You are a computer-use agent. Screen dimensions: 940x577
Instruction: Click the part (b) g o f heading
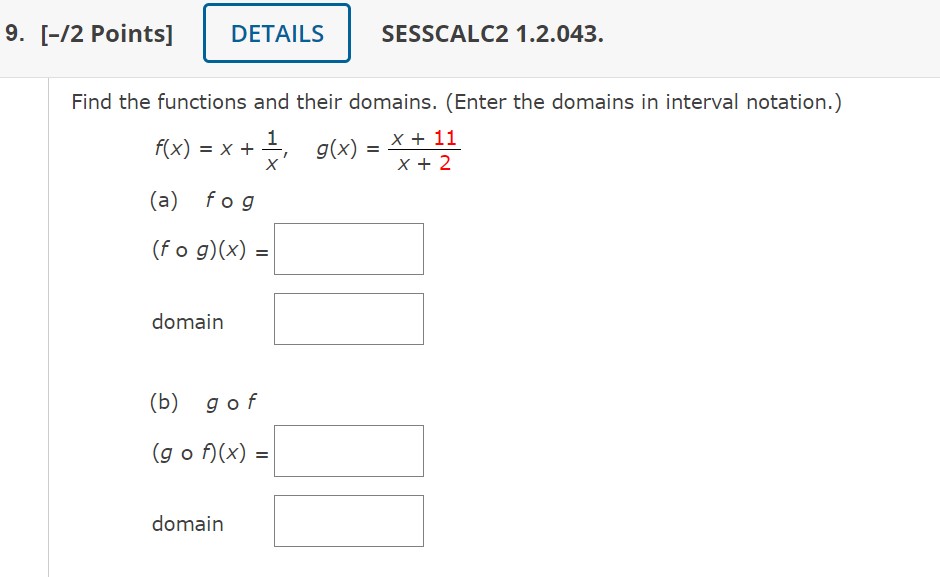coord(204,402)
